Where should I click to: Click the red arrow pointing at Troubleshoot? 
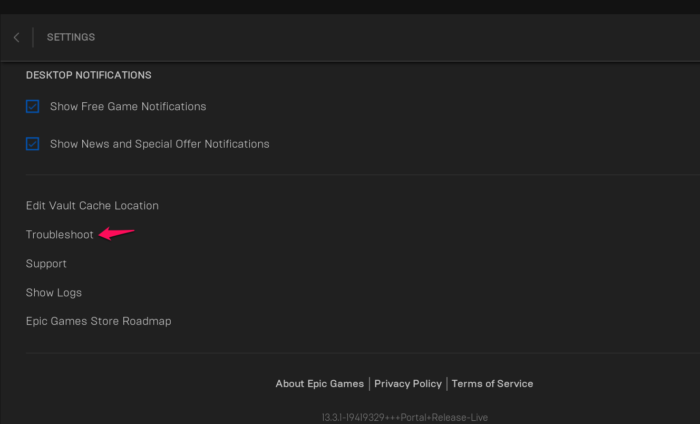tap(116, 234)
